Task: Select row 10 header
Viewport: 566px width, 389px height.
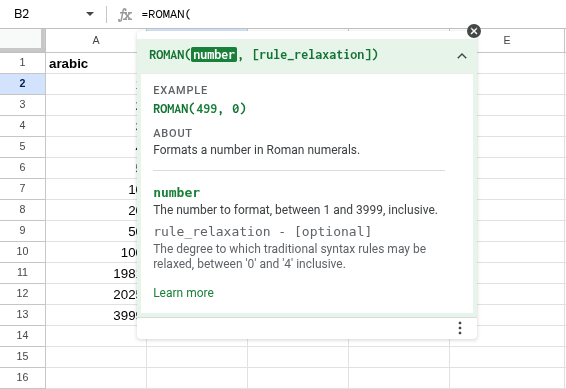Action: point(22,251)
